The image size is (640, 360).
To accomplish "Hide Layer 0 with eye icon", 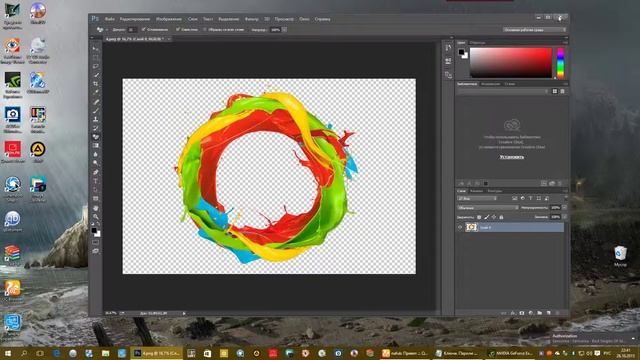I will pos(460,227).
